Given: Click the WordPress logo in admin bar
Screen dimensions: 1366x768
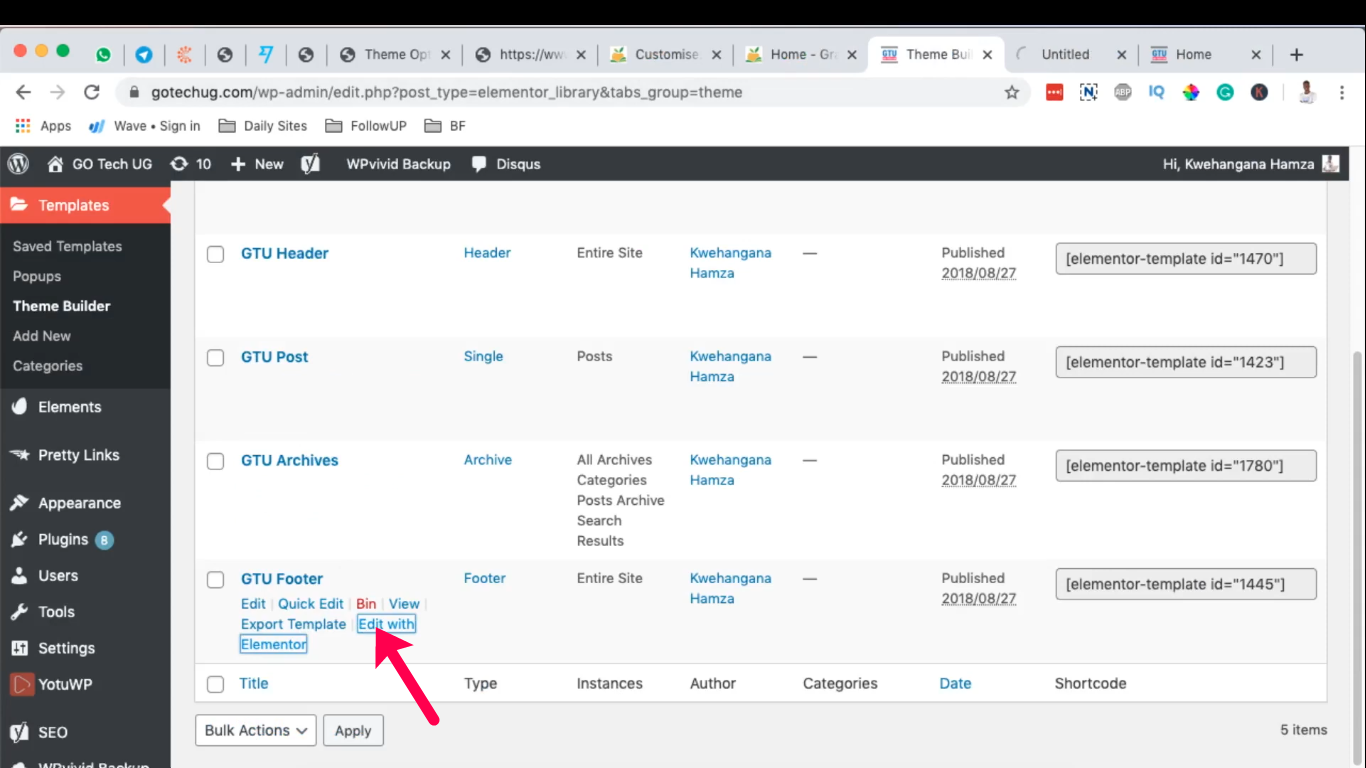Looking at the screenshot, I should (19, 164).
